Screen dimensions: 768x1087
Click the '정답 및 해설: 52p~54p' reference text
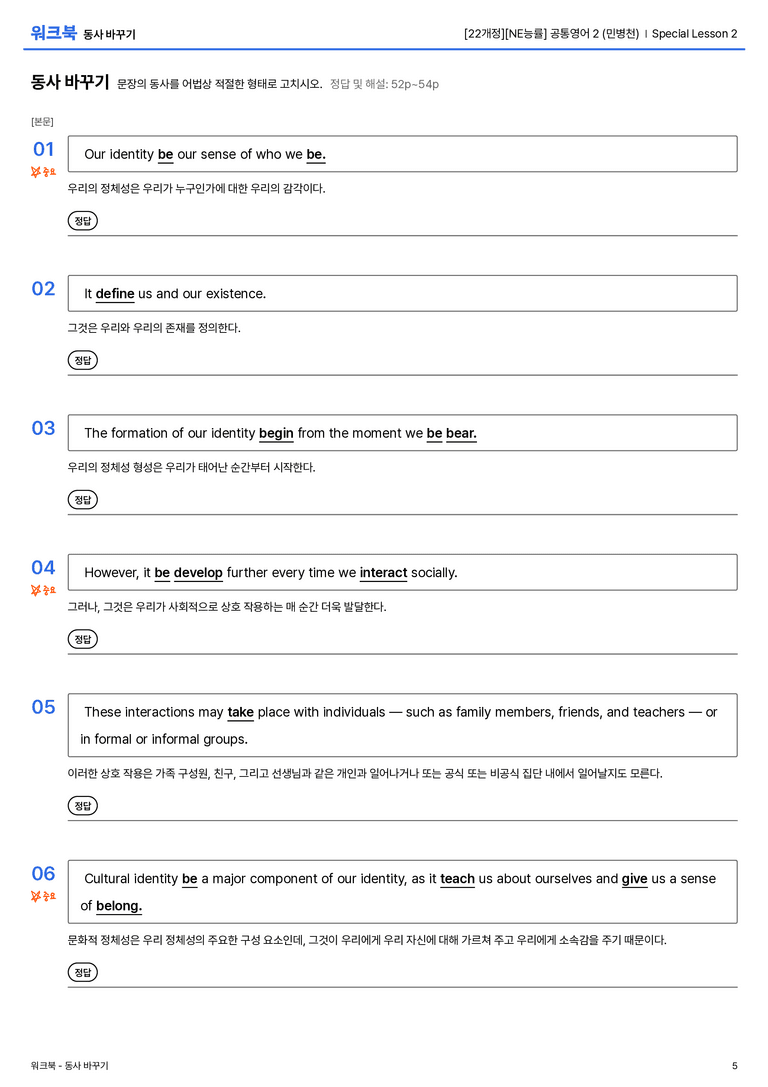(384, 84)
